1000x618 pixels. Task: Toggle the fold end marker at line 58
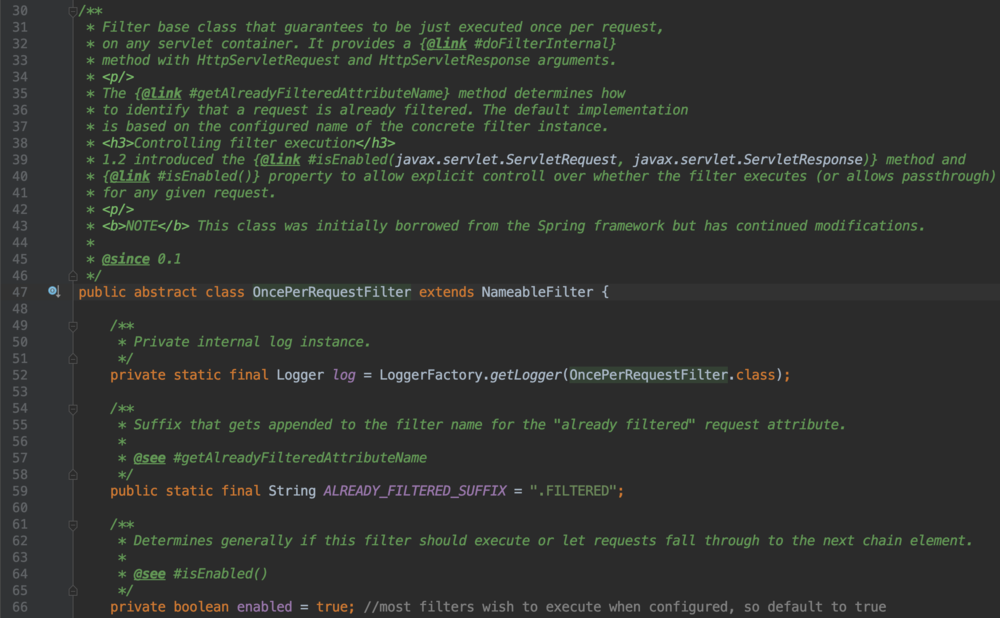click(x=73, y=475)
